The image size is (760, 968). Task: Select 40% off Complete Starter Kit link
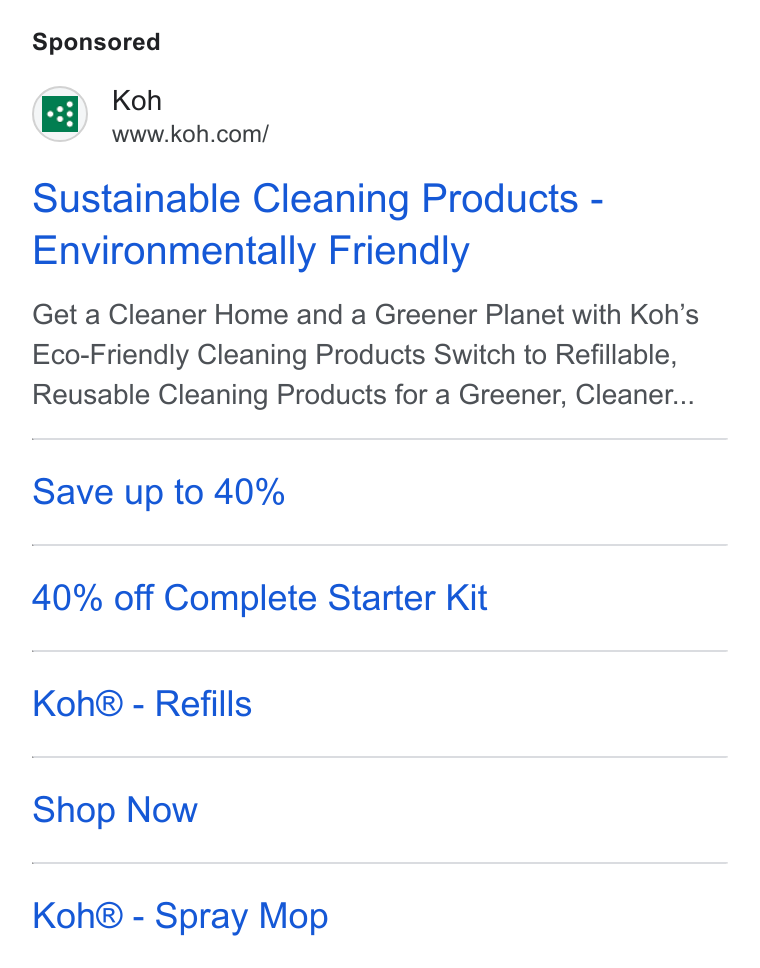point(260,598)
